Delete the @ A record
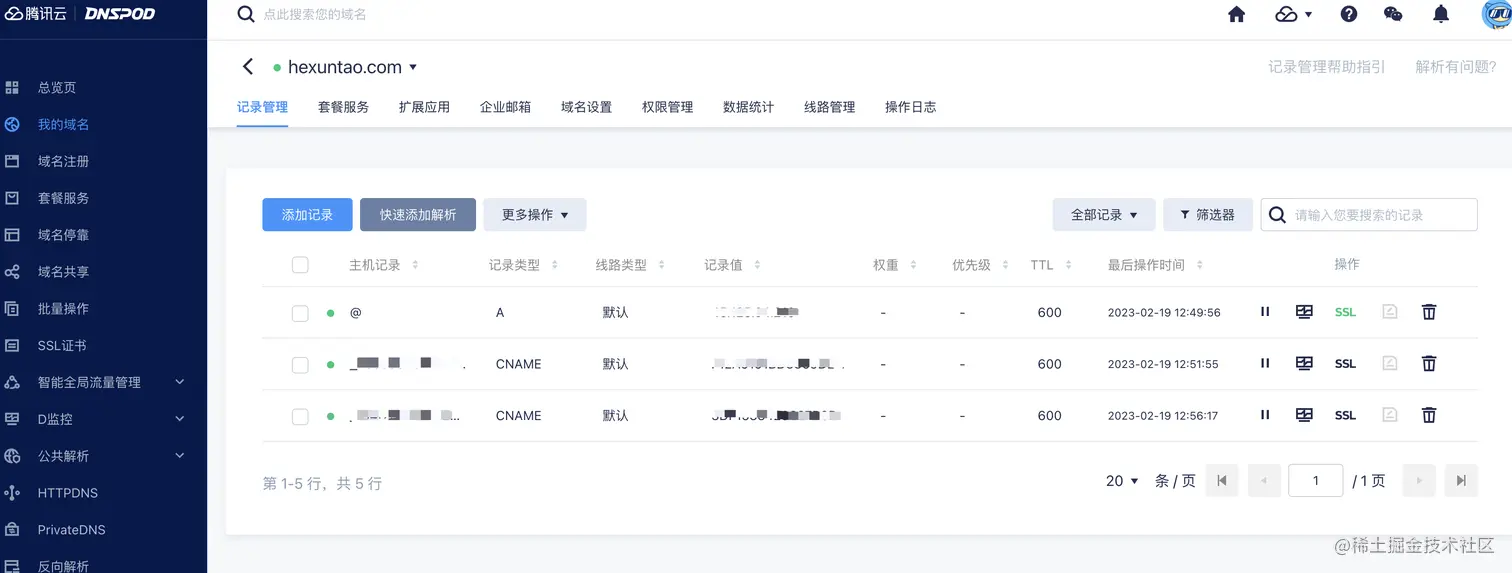 1429,312
